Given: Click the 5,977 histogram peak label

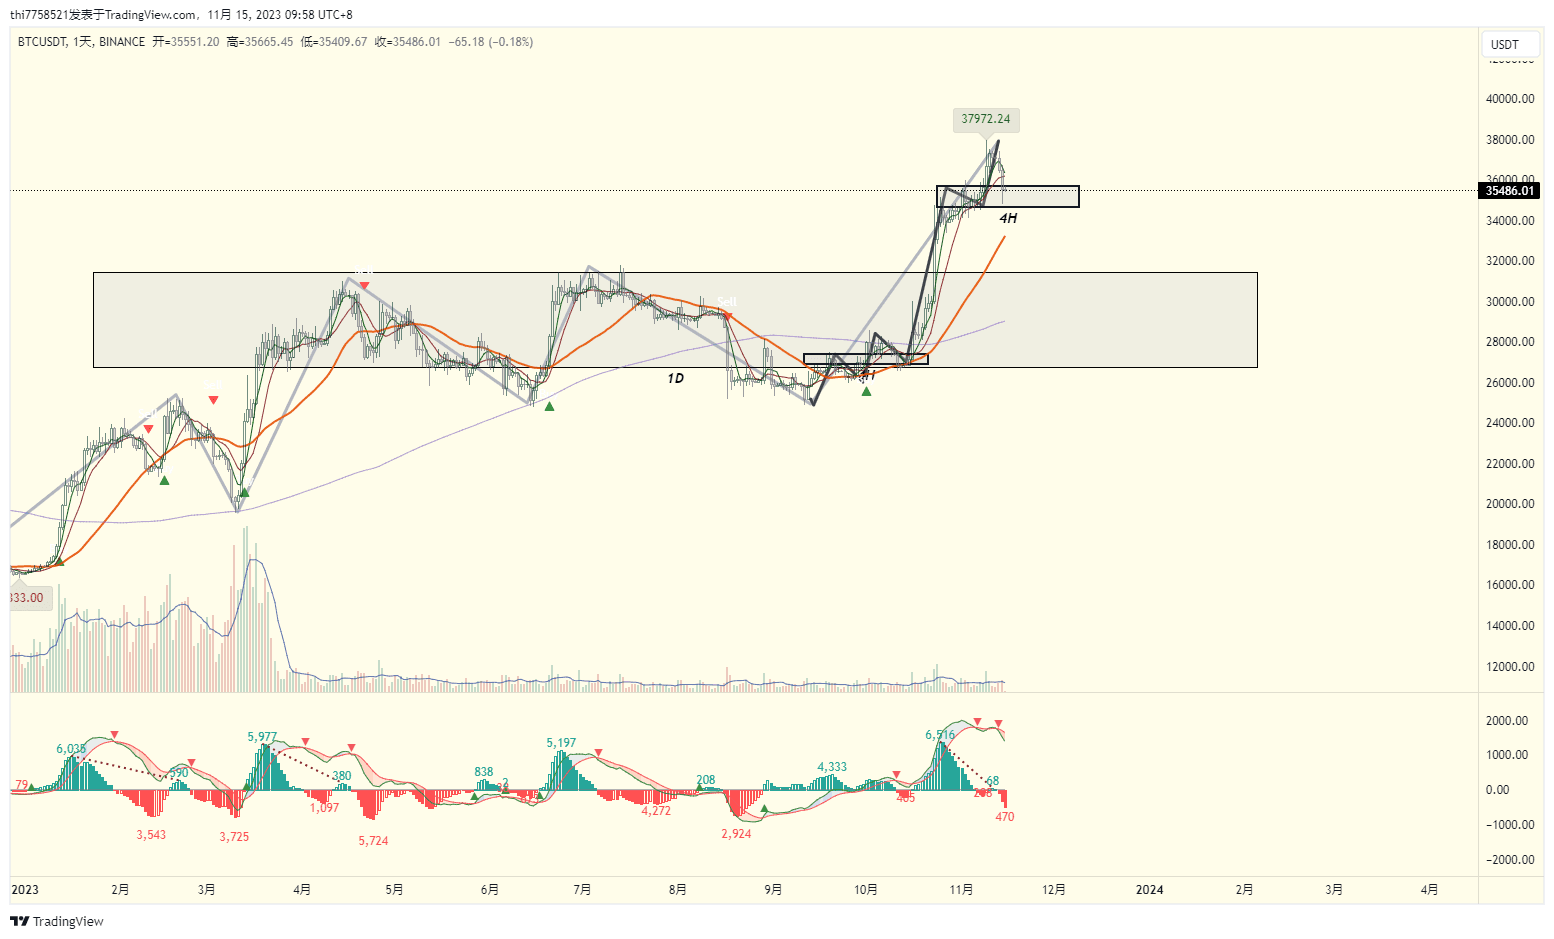Looking at the screenshot, I should click(262, 737).
